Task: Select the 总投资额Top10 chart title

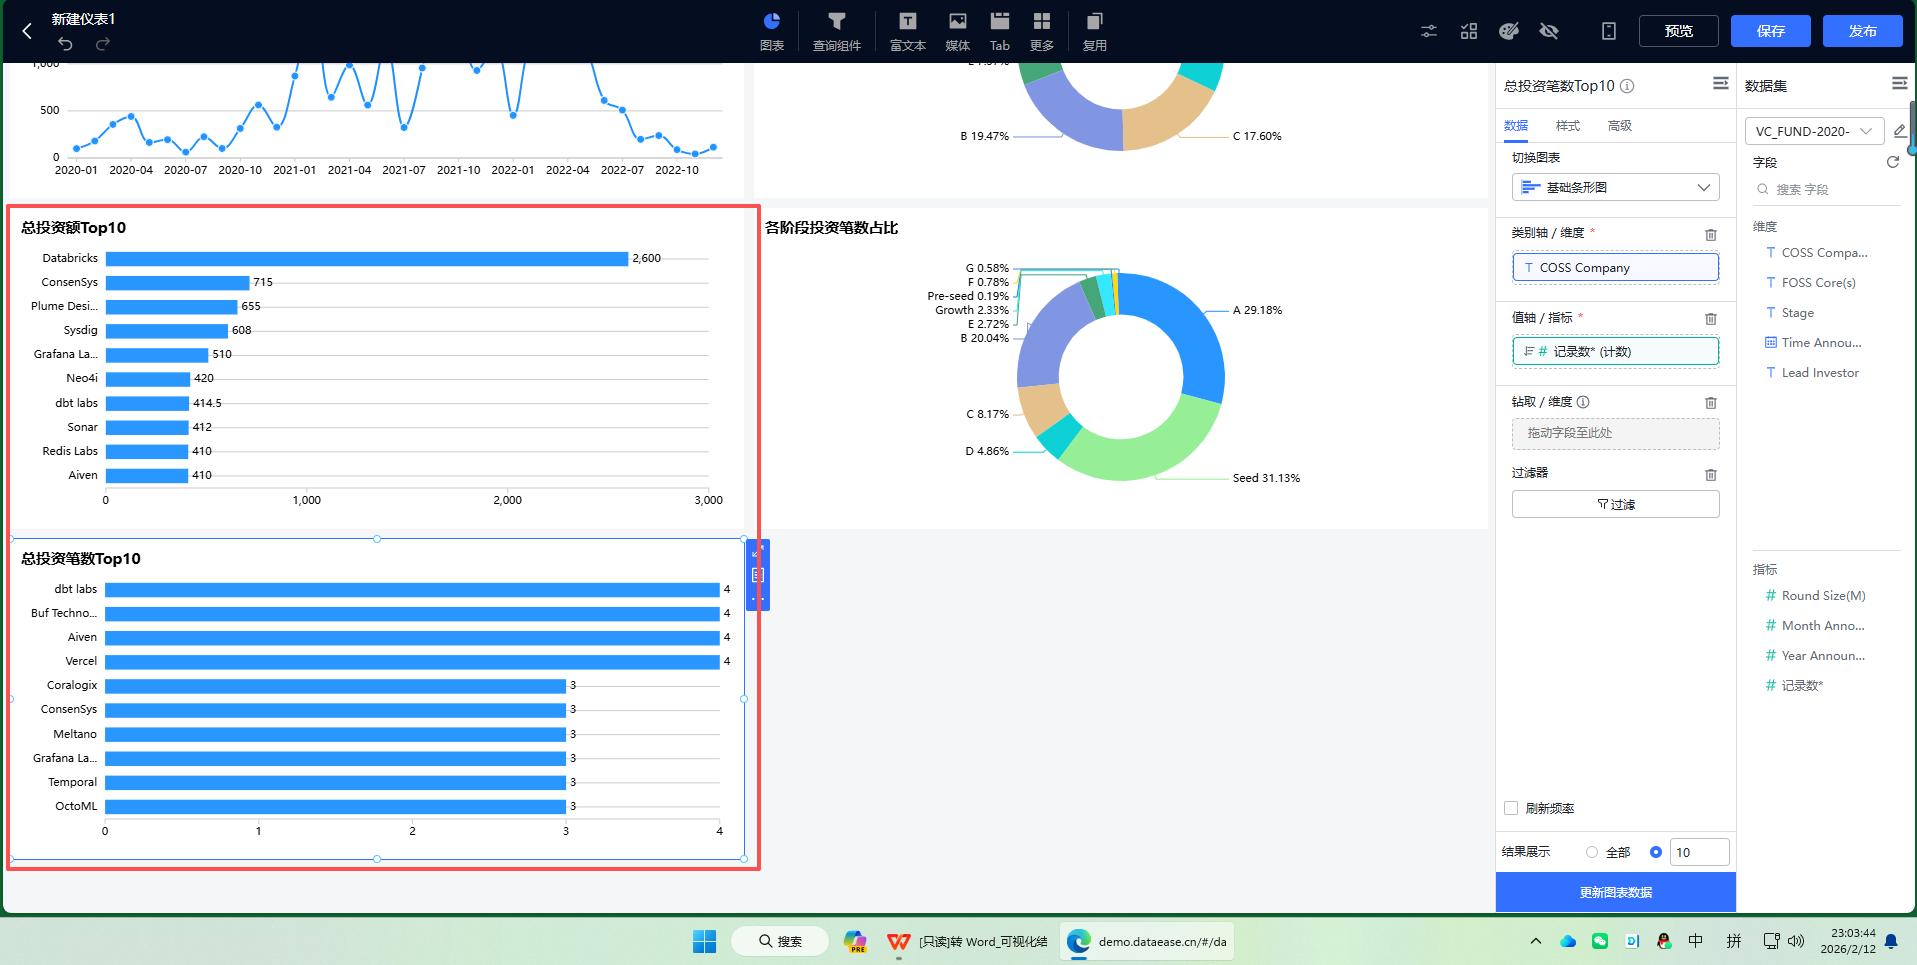Action: [74, 228]
